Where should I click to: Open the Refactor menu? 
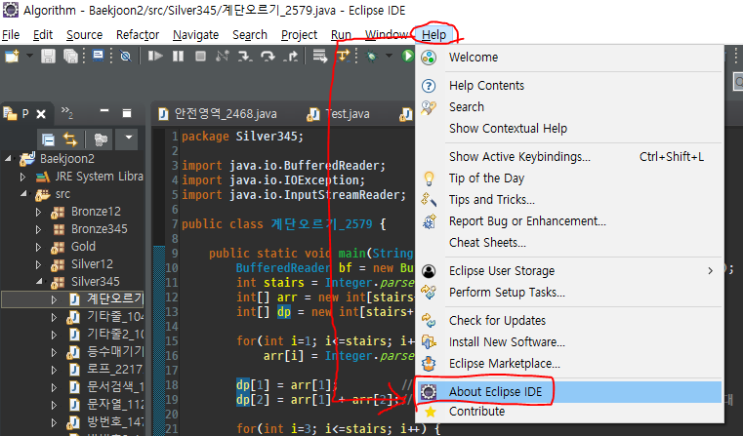137,35
